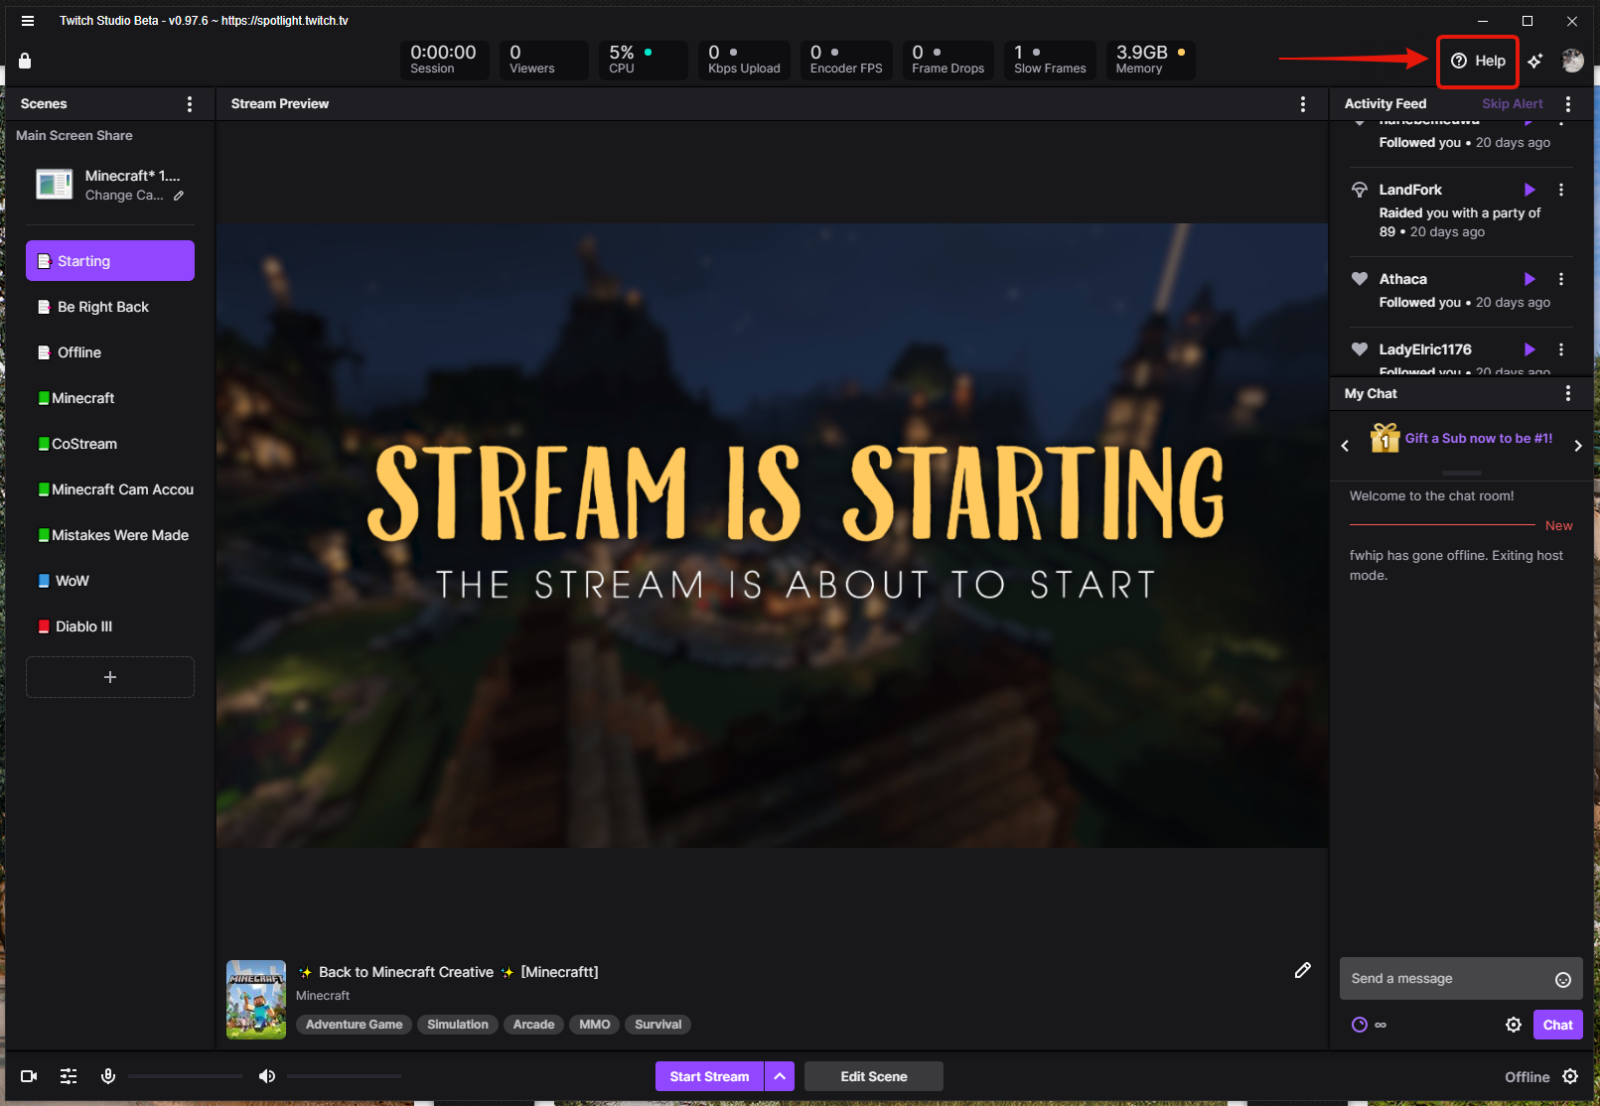This screenshot has width=1600, height=1106.
Task: Open options for LadyElric1176 activity item
Action: click(x=1561, y=349)
